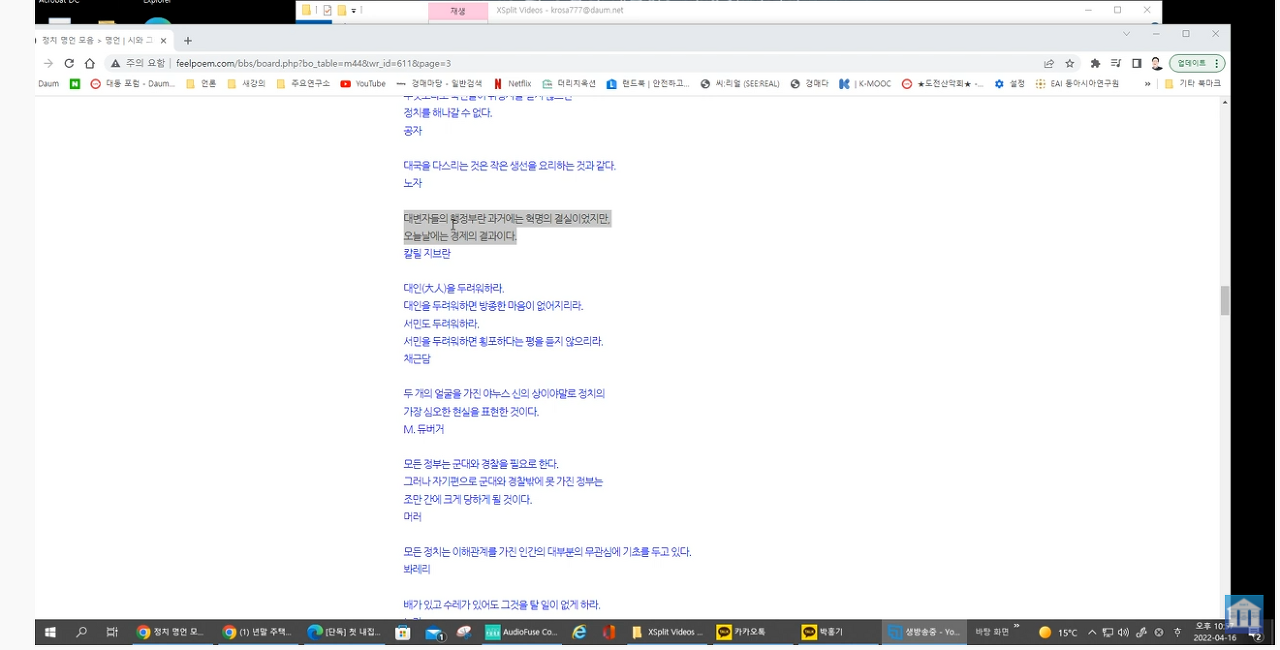Open the '기타 북마크' folder
This screenshot has height=650, width=1280.
(1193, 84)
